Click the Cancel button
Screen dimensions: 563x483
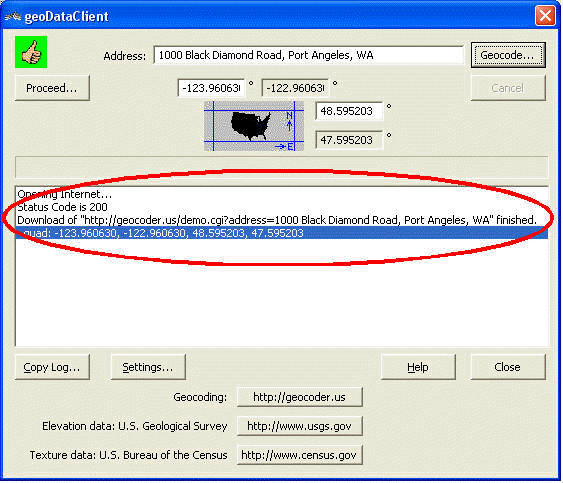pos(508,88)
